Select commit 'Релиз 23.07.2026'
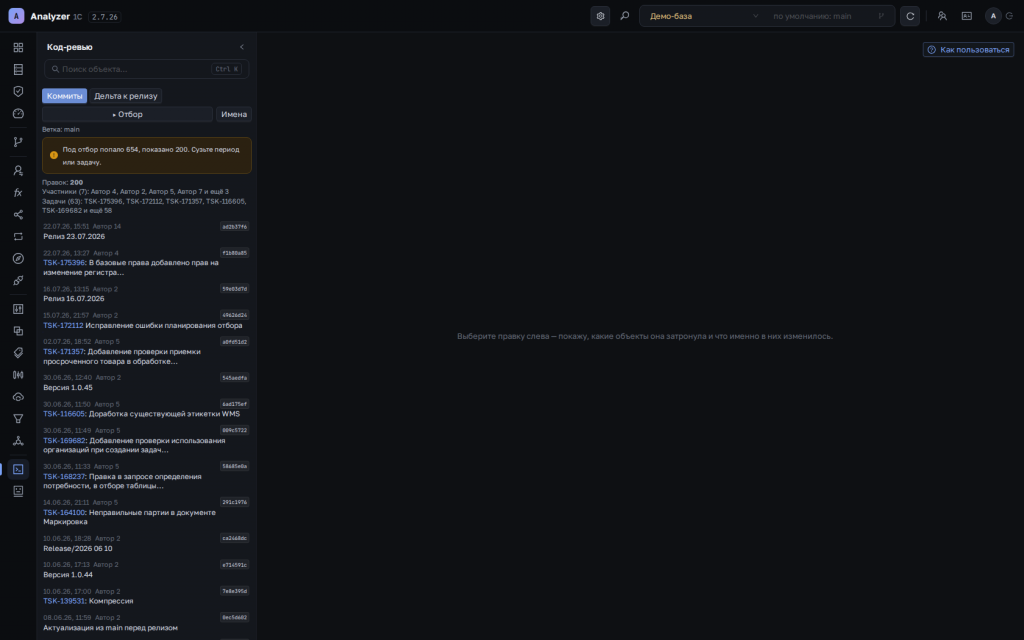This screenshot has width=1024, height=640. click(x=74, y=236)
